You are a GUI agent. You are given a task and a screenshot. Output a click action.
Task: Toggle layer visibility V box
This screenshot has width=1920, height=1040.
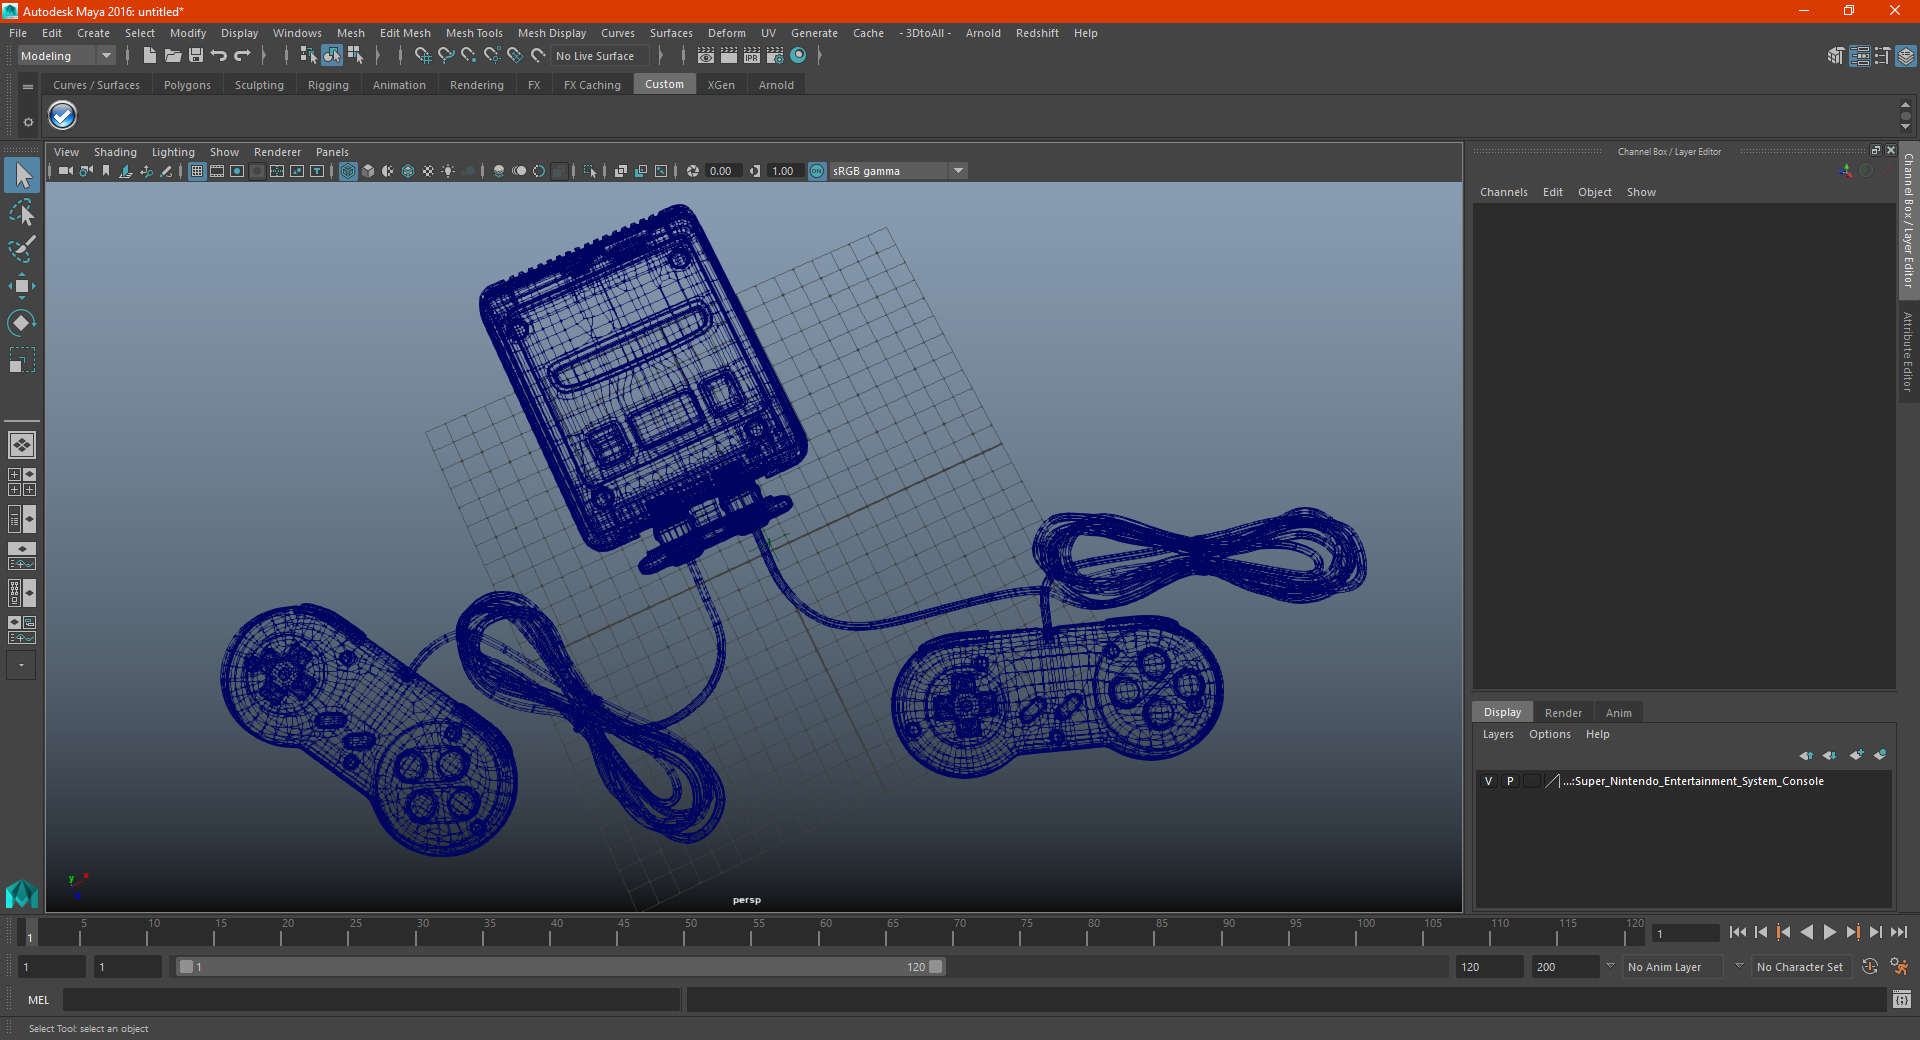[x=1488, y=781]
